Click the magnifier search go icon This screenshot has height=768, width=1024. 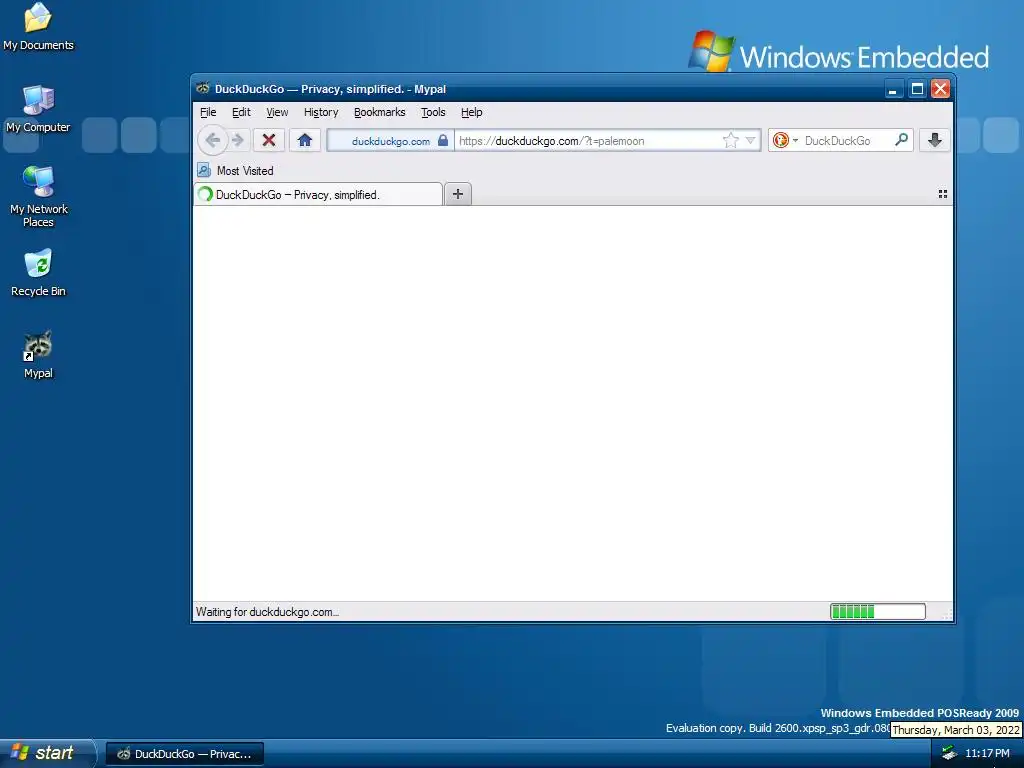(901, 140)
